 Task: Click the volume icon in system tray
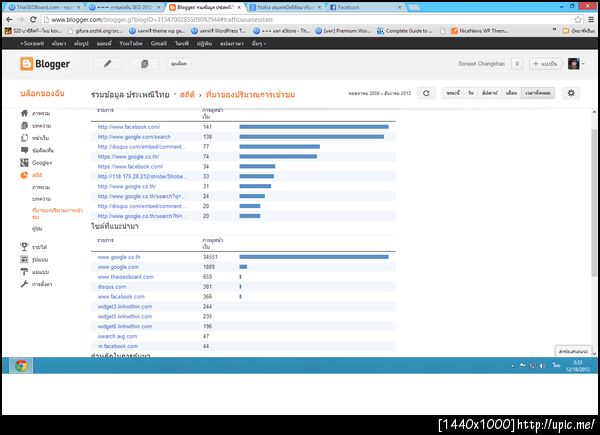point(542,366)
